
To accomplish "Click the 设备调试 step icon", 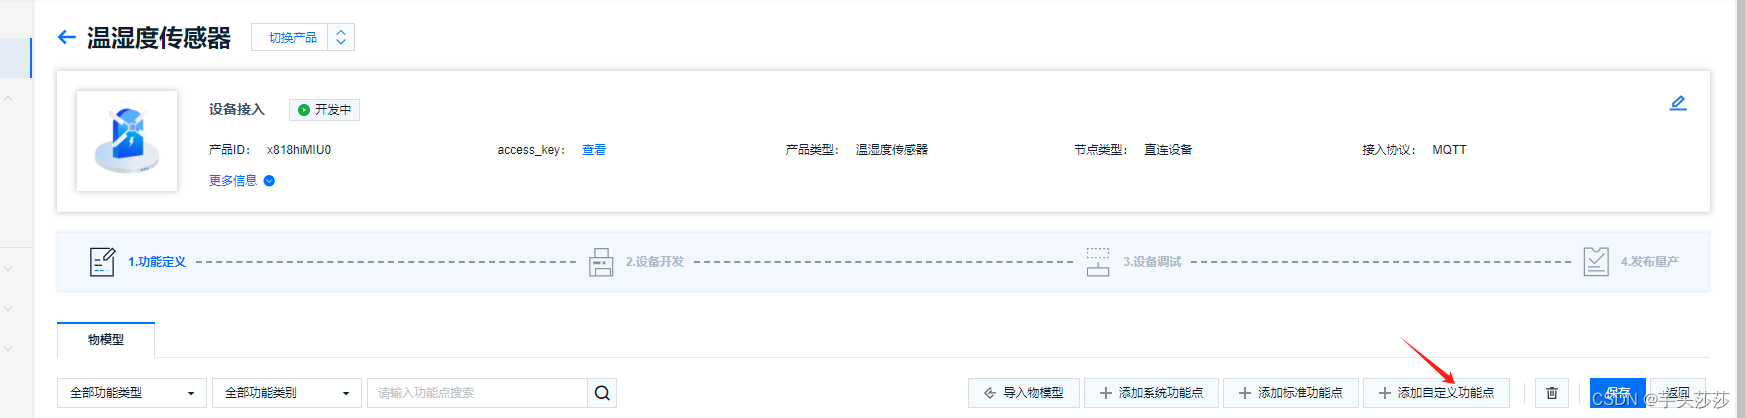I will [x=1098, y=262].
